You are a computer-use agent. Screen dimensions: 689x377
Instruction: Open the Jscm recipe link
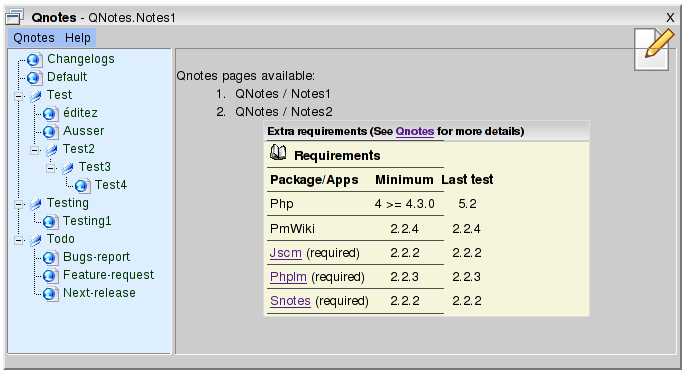[286, 253]
